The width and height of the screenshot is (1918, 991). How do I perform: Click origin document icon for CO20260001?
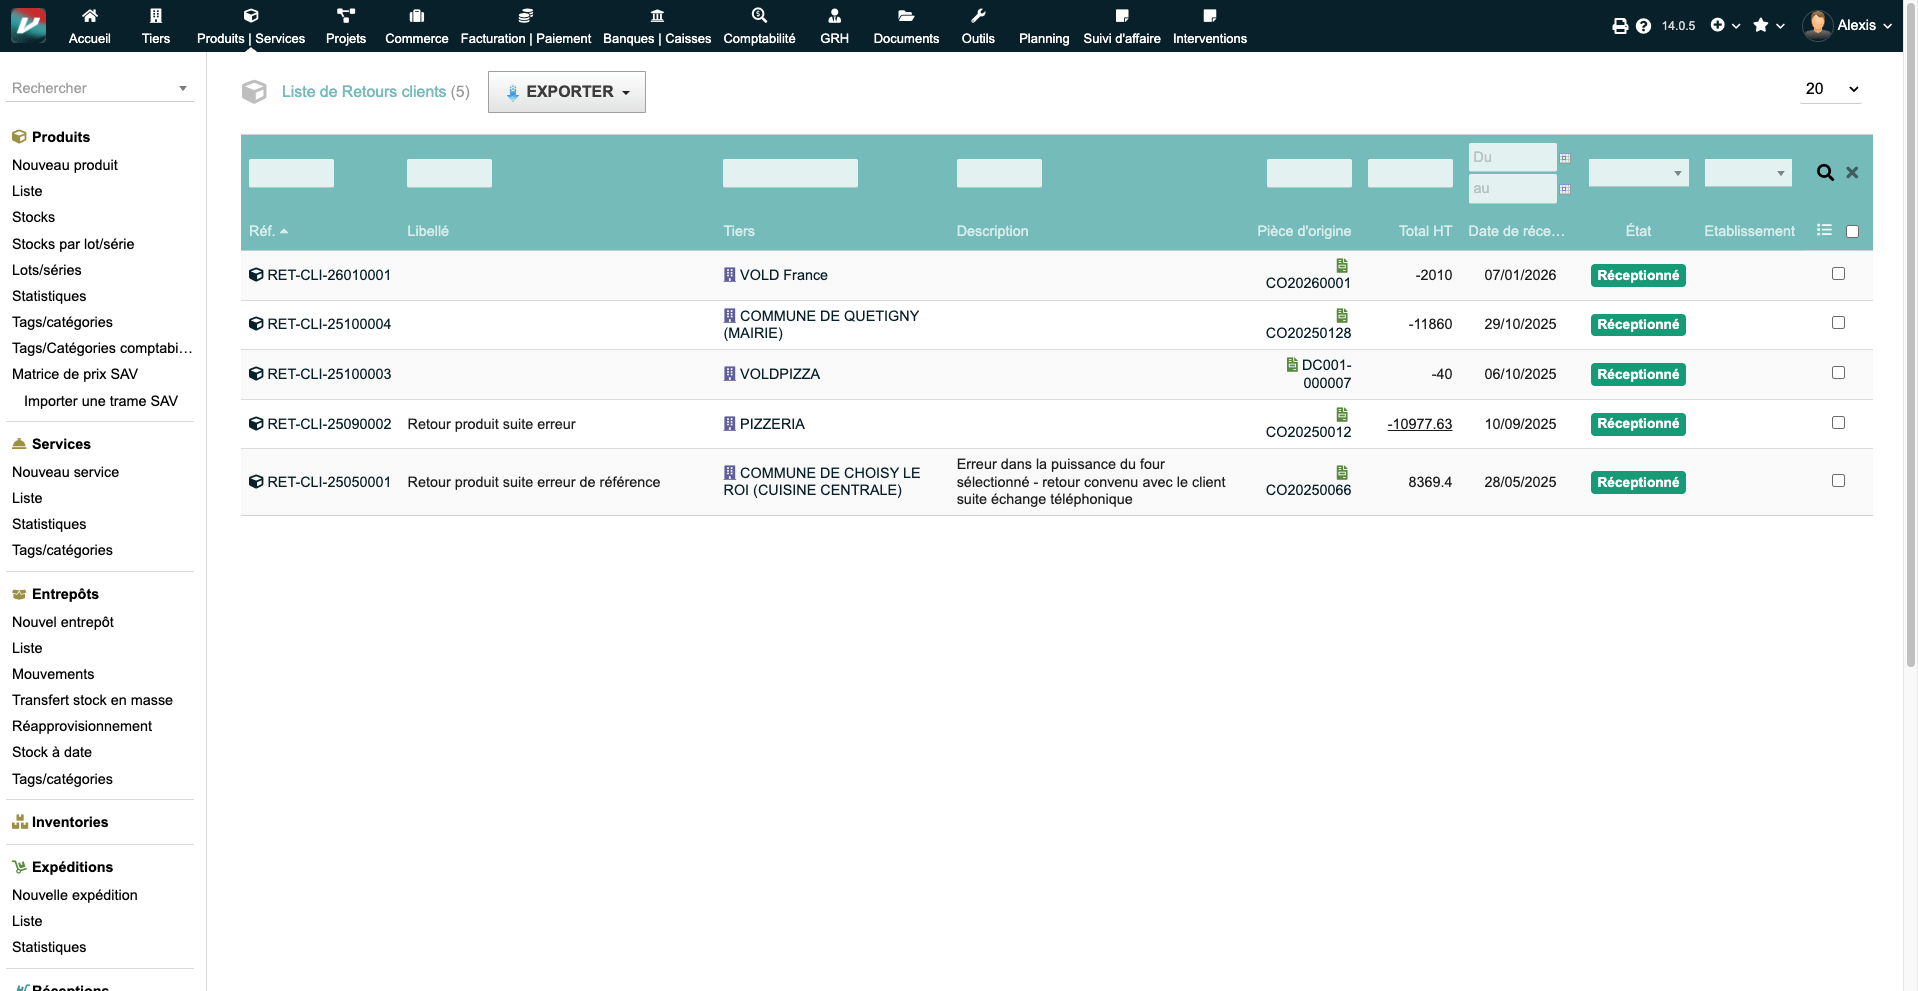[1342, 266]
